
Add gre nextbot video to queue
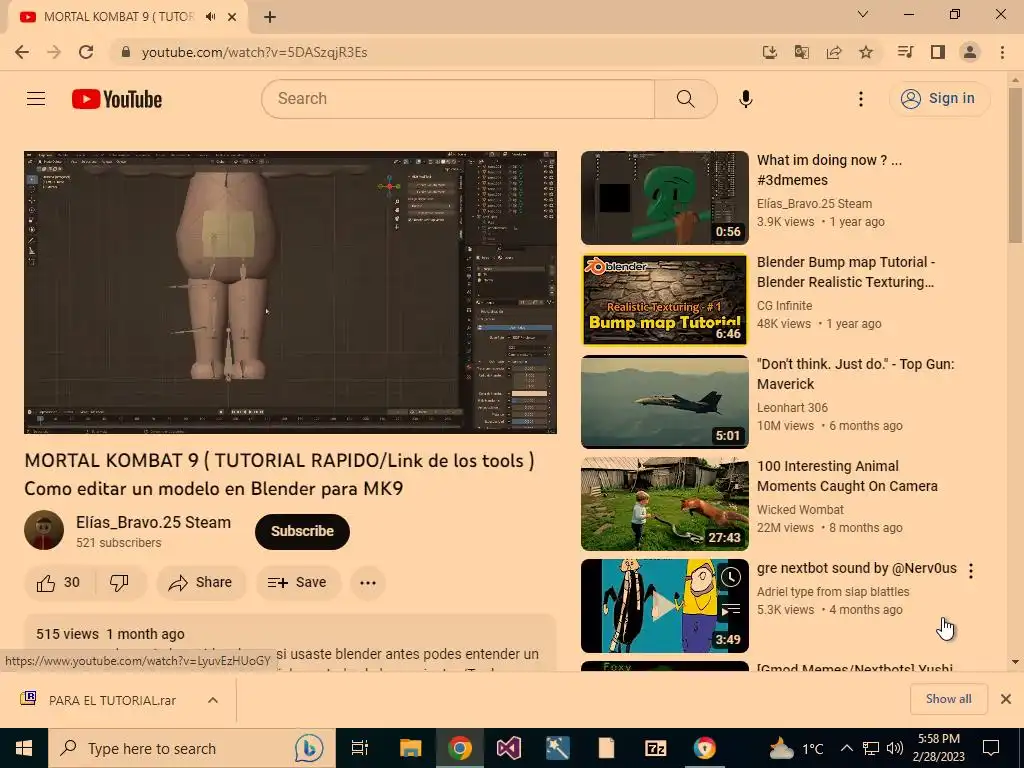pos(731,611)
